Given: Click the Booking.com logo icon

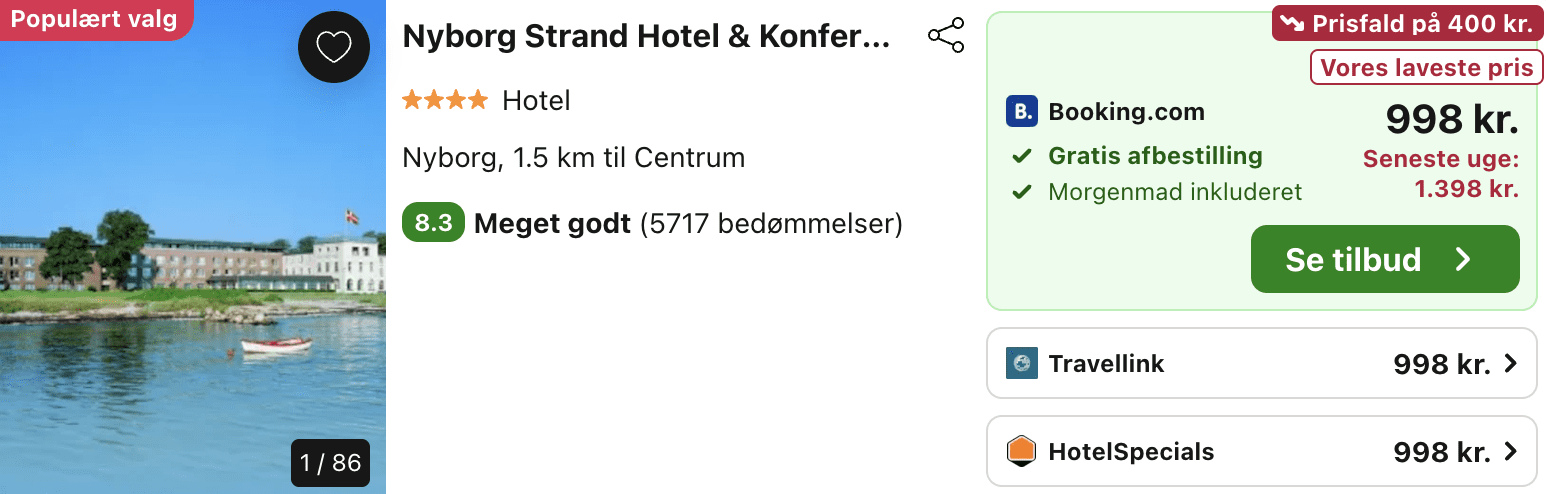Looking at the screenshot, I should click(1022, 112).
